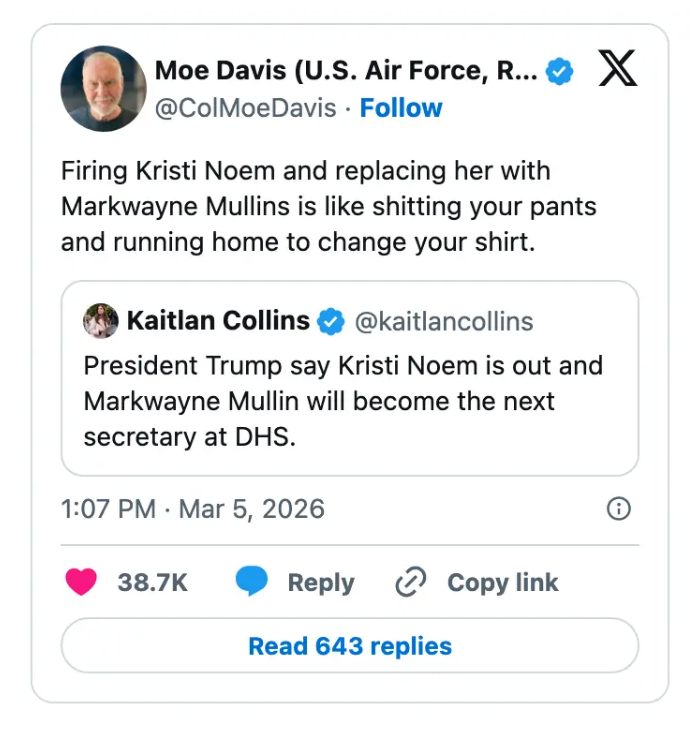This screenshot has height=730, width=694.
Task: Open Kaitlan Collins's small avatar
Action: coord(101,321)
